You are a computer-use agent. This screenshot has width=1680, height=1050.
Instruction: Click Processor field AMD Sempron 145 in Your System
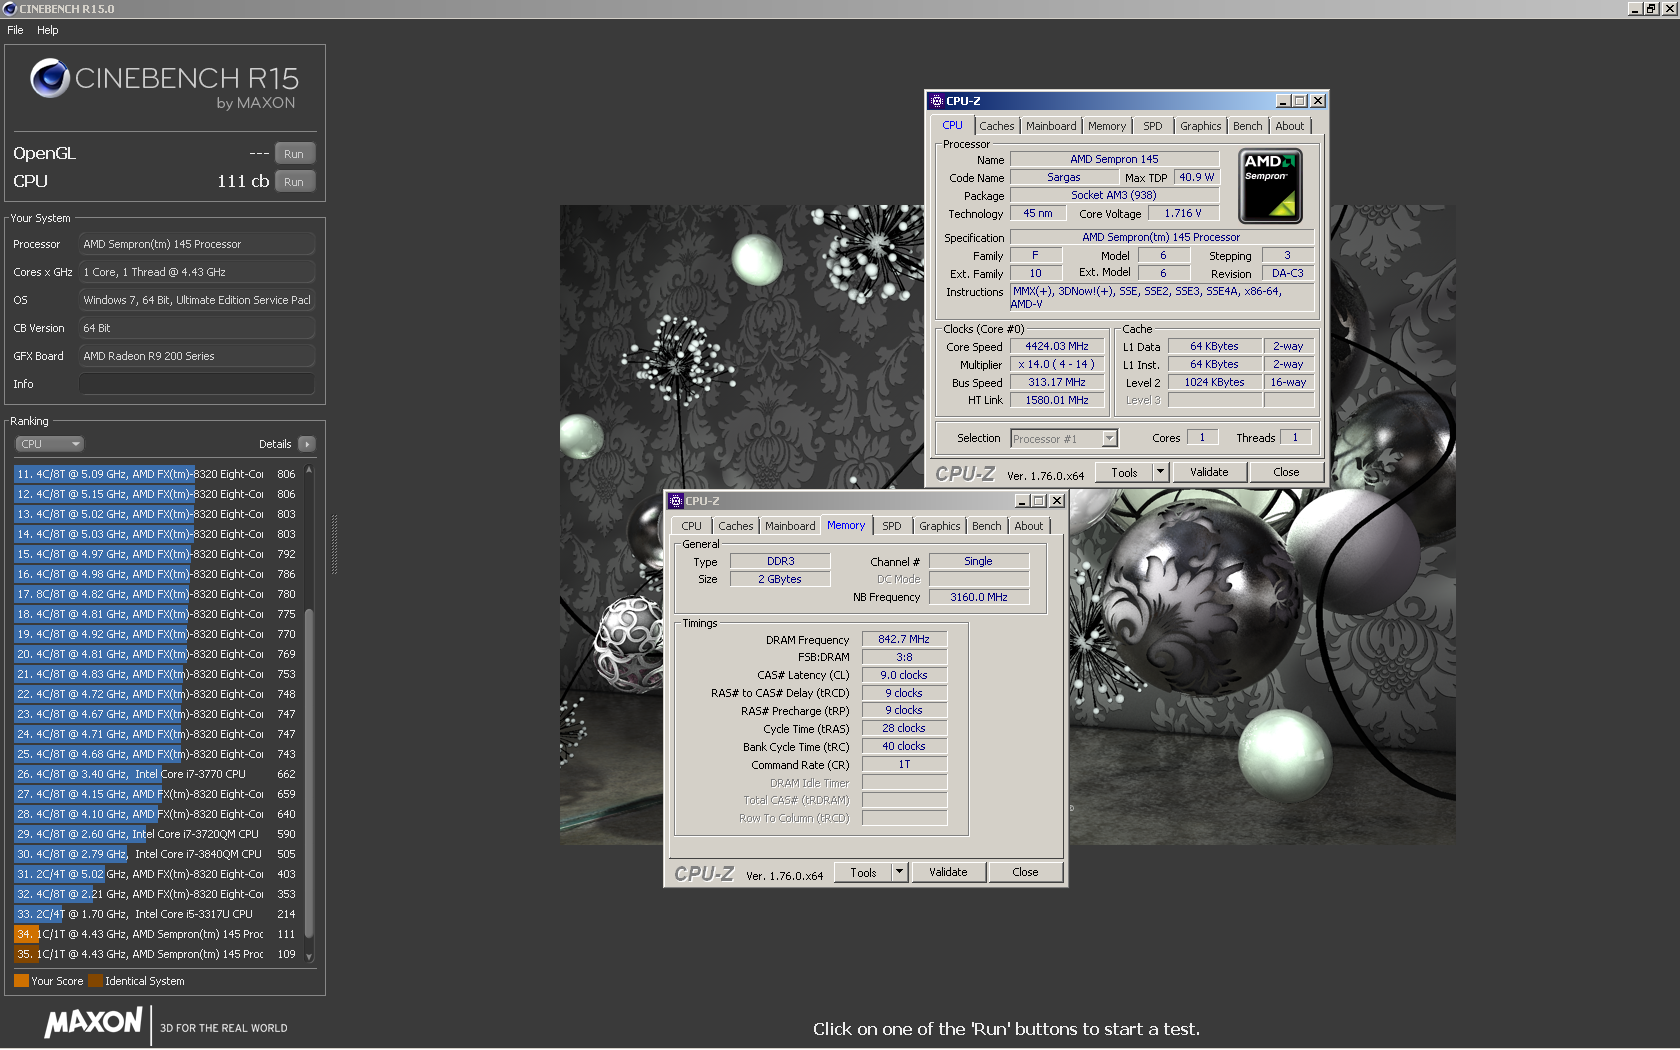(197, 244)
